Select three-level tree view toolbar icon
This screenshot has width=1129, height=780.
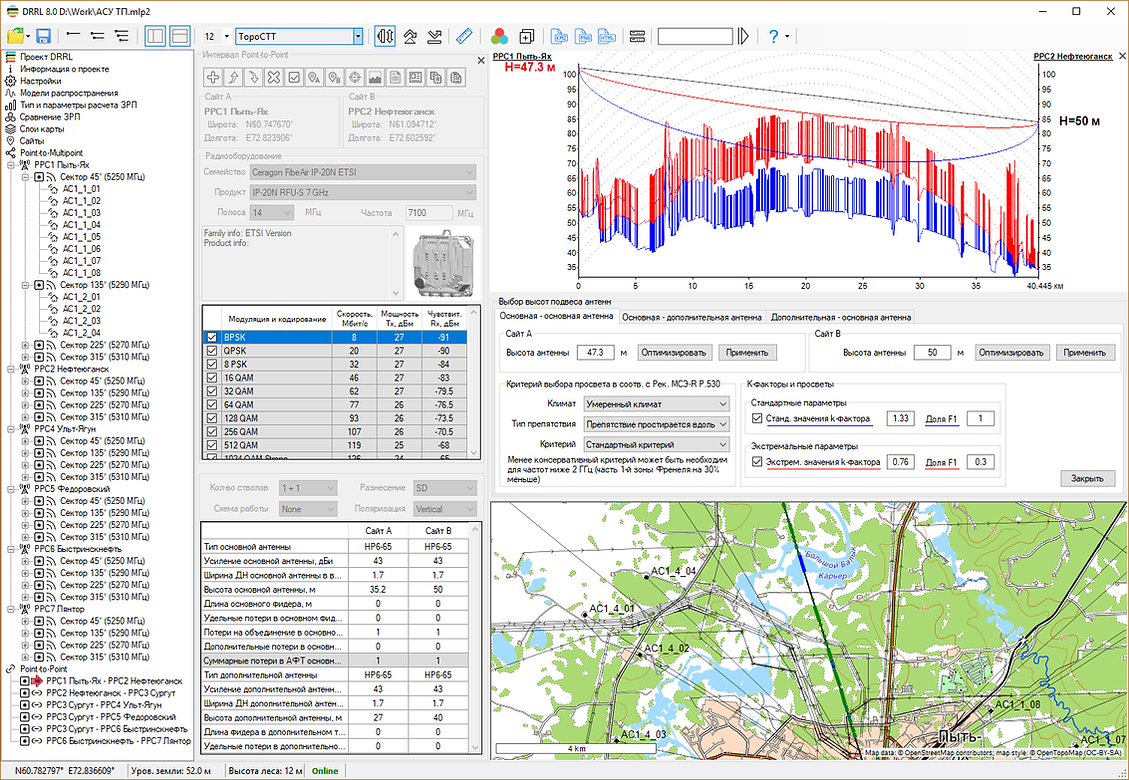[x=122, y=36]
